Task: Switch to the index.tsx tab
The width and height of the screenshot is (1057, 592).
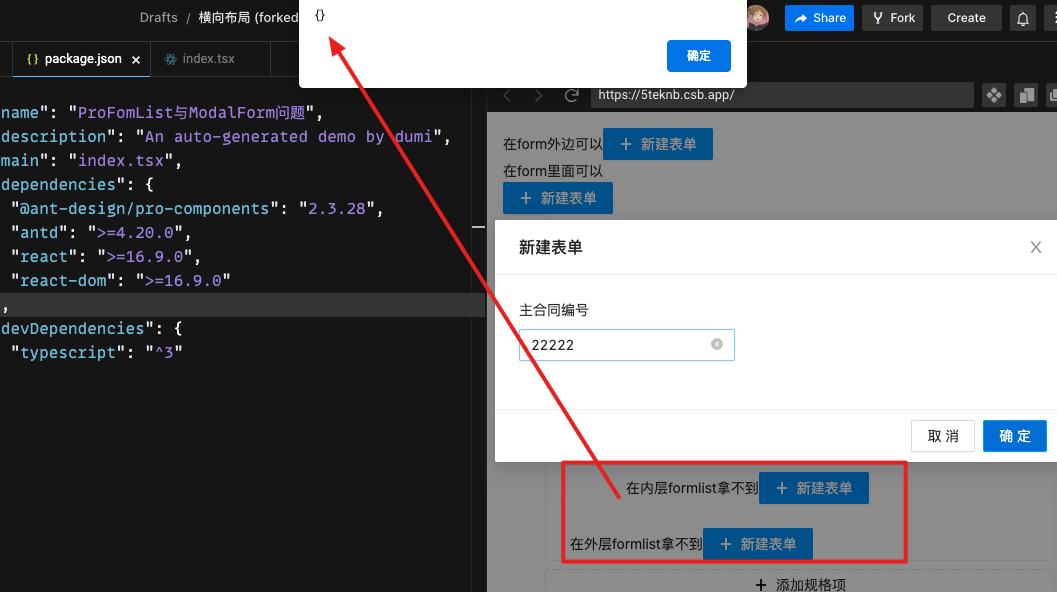Action: coord(210,58)
